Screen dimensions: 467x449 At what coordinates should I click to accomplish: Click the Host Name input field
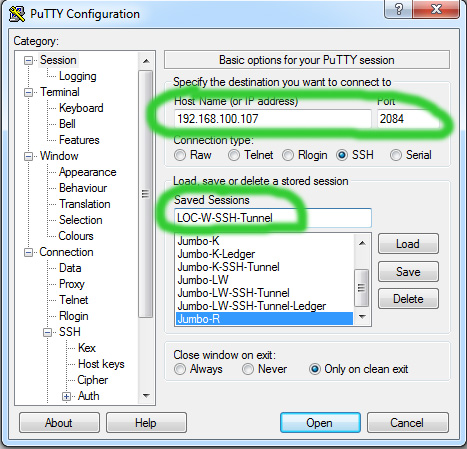[272, 119]
